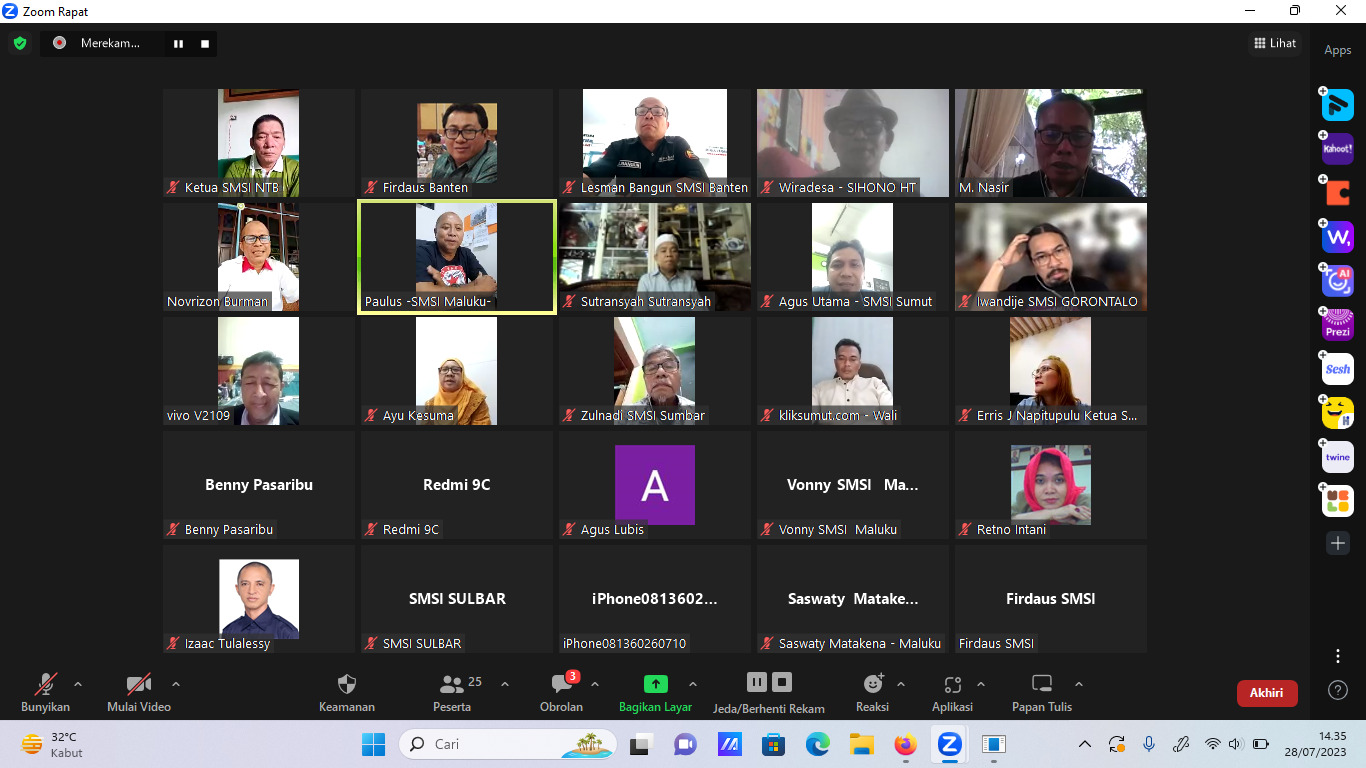Click the green encryption shield icon
1366x768 pixels.
[x=20, y=43]
